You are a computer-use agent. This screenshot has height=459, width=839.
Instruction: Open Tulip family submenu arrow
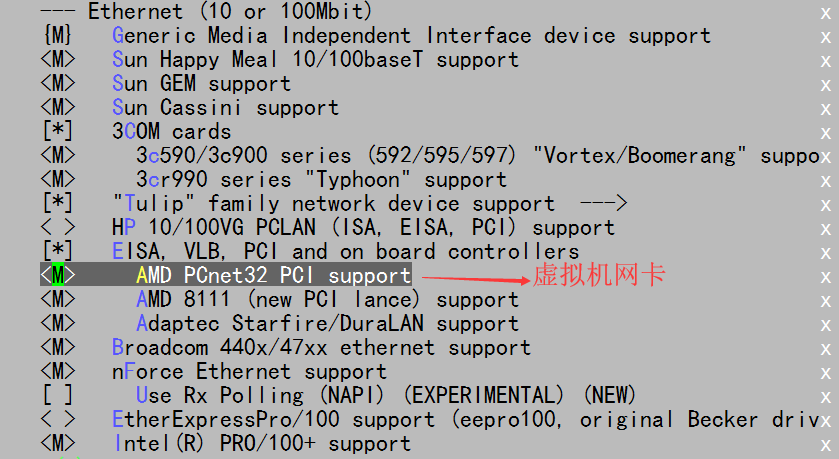[x=604, y=203]
